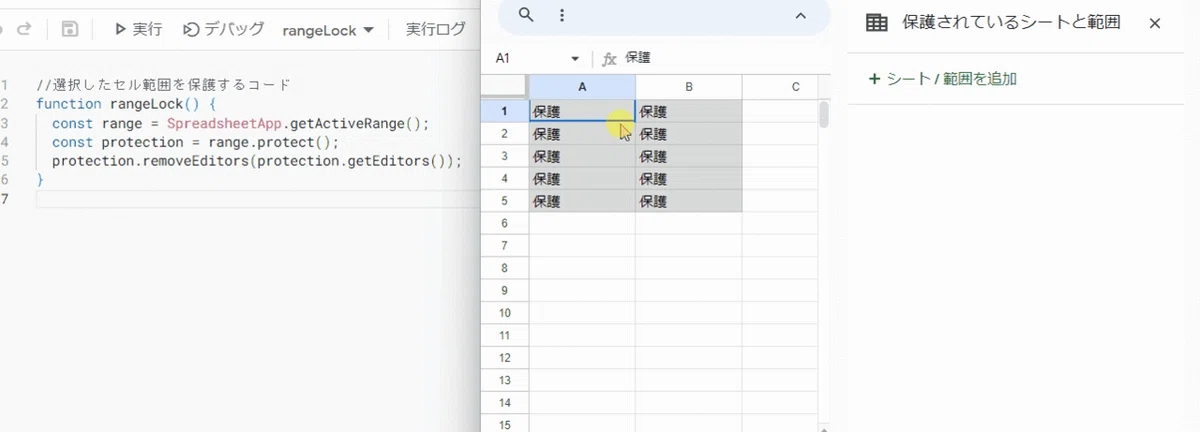Click code line with range.protect()
The width and height of the screenshot is (1200, 432).
coord(195,142)
